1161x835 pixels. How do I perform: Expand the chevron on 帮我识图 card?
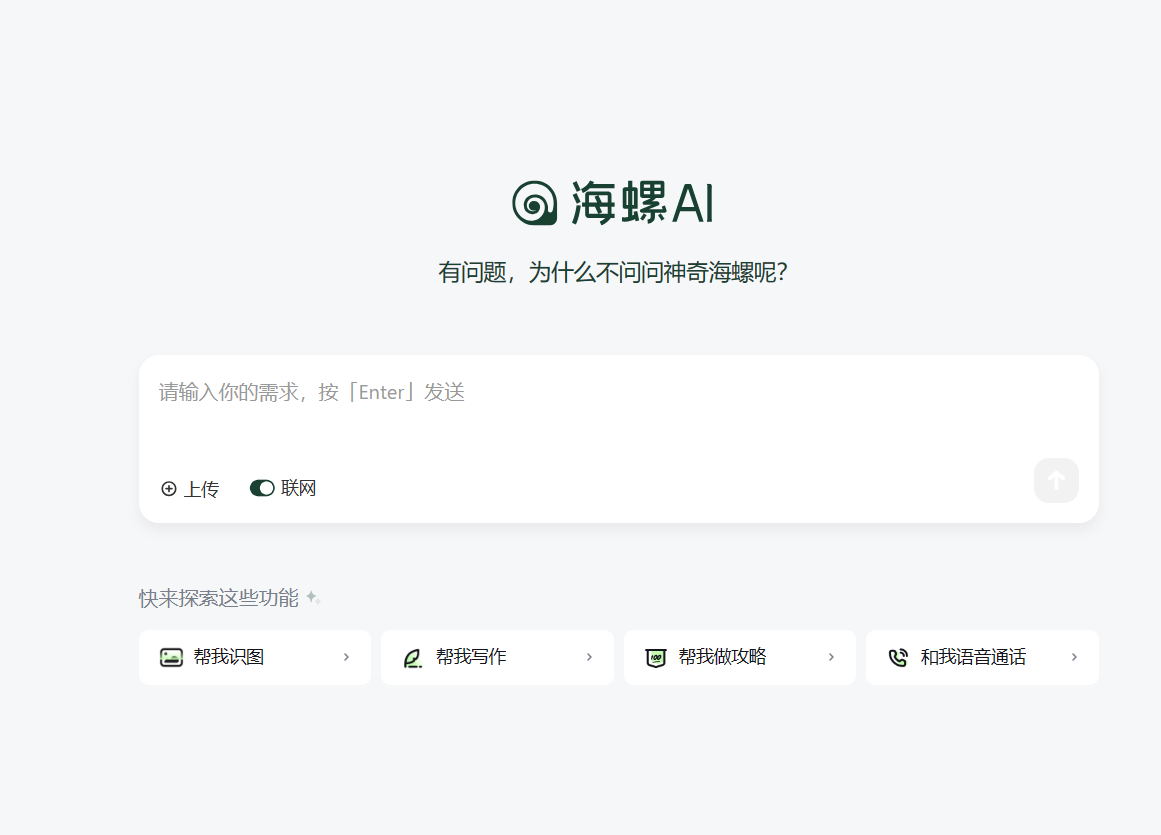pos(346,657)
